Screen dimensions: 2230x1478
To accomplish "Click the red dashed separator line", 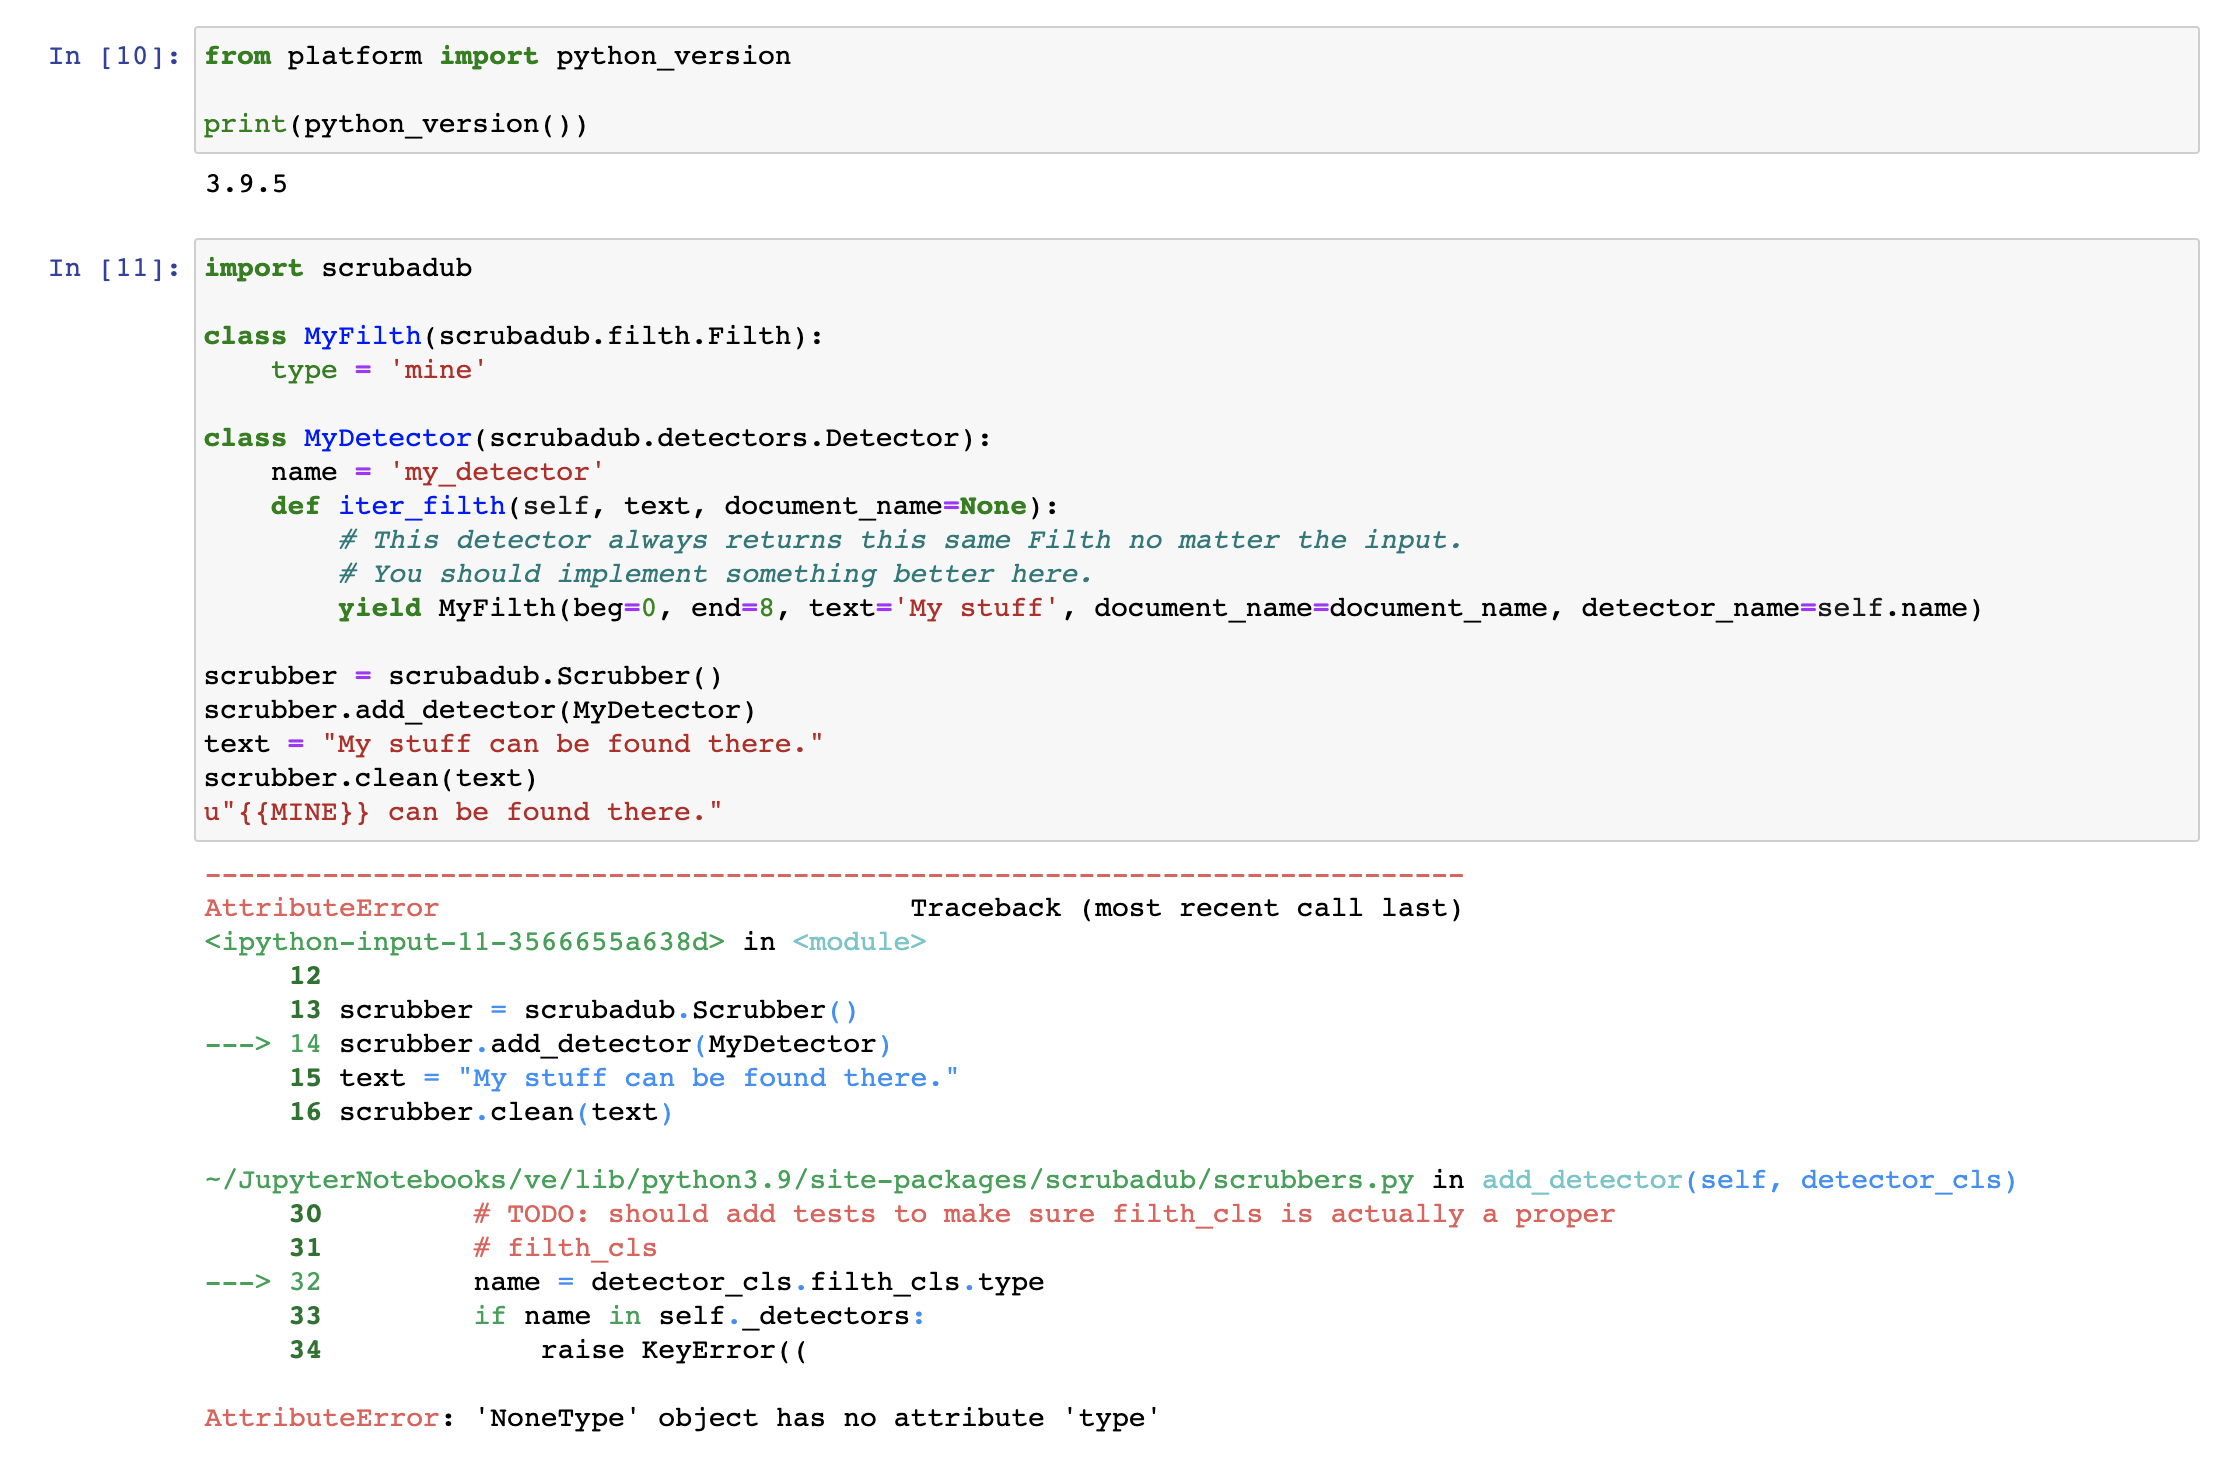I will coord(830,873).
